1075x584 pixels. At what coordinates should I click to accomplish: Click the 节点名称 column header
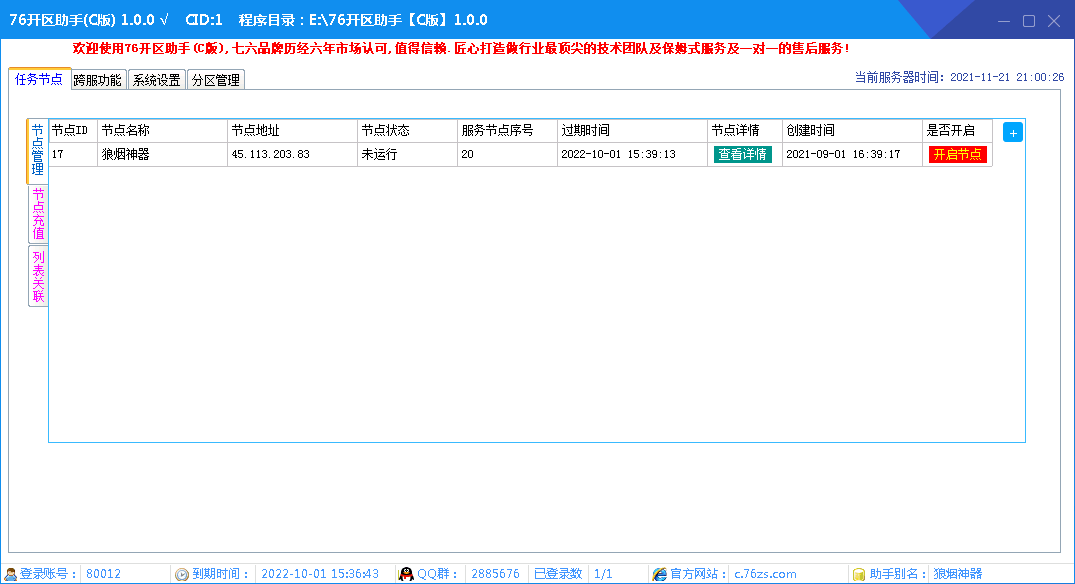pyautogui.click(x=125, y=131)
